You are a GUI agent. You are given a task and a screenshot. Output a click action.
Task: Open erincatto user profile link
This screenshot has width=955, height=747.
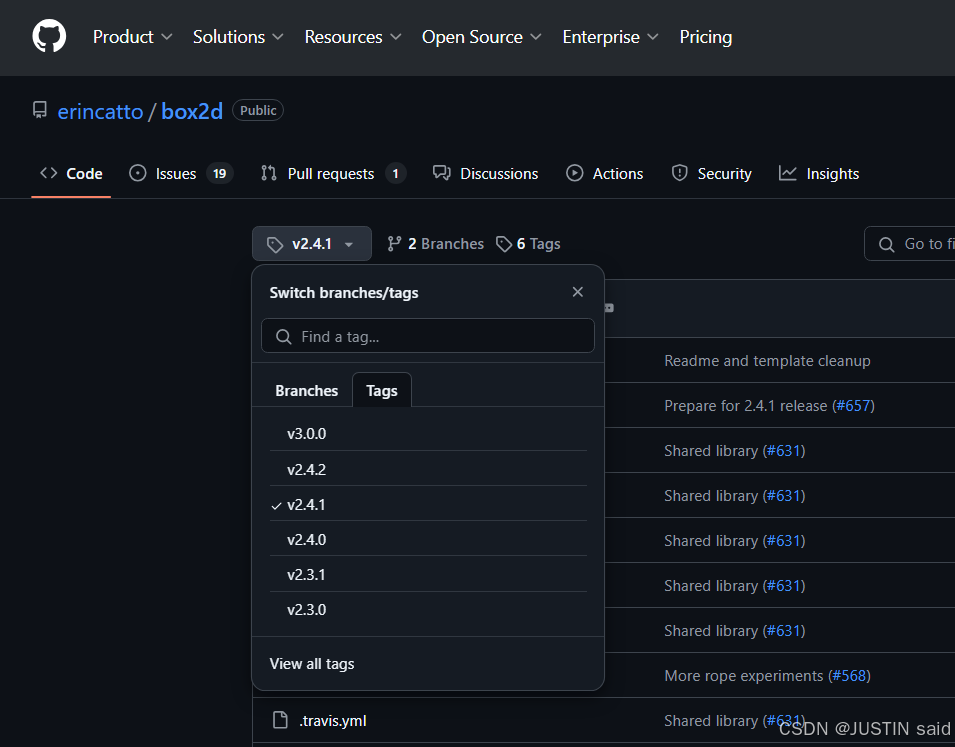[100, 112]
